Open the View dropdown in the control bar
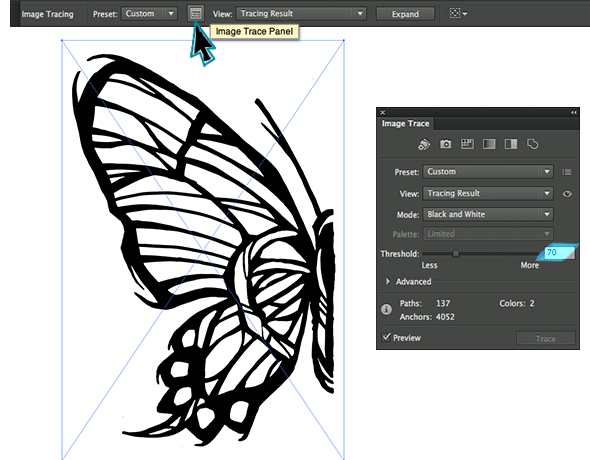The image size is (590, 460). (301, 14)
